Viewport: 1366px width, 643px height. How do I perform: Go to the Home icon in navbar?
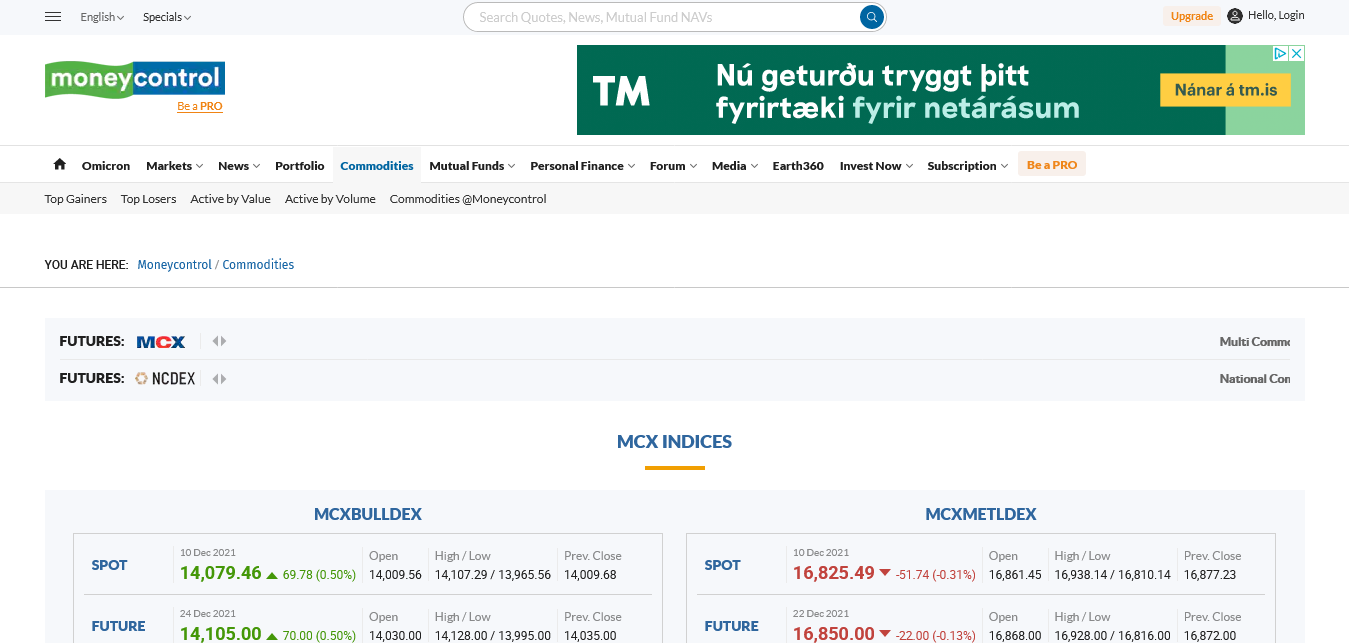point(60,165)
